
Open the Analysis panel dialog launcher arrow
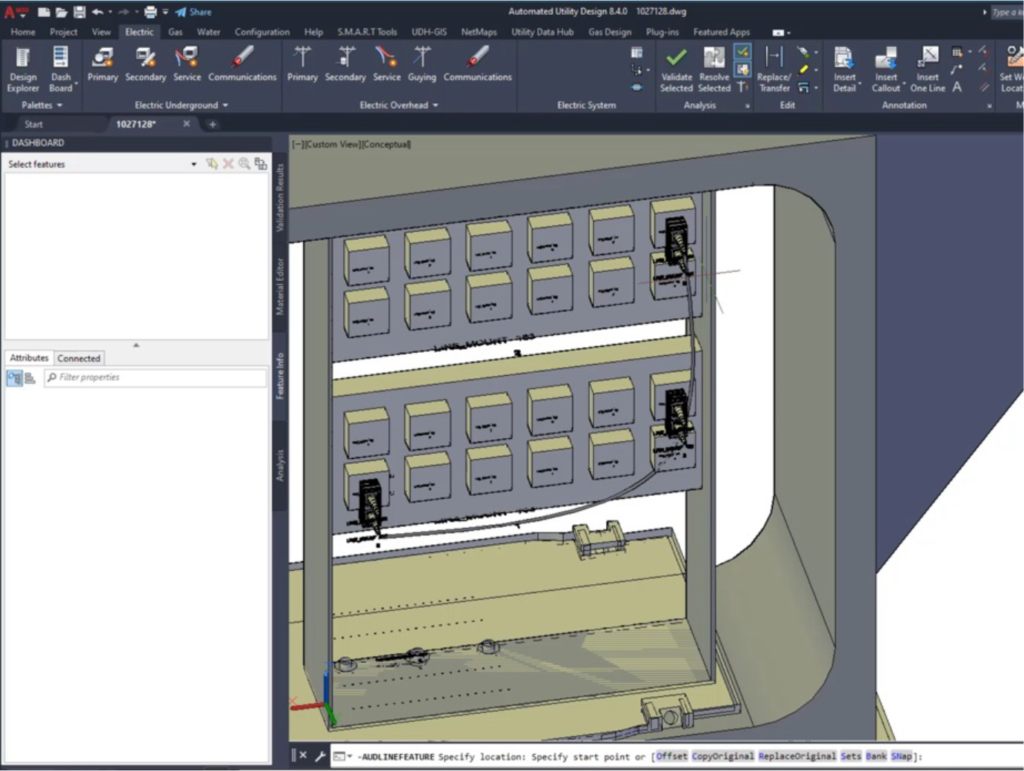(747, 106)
